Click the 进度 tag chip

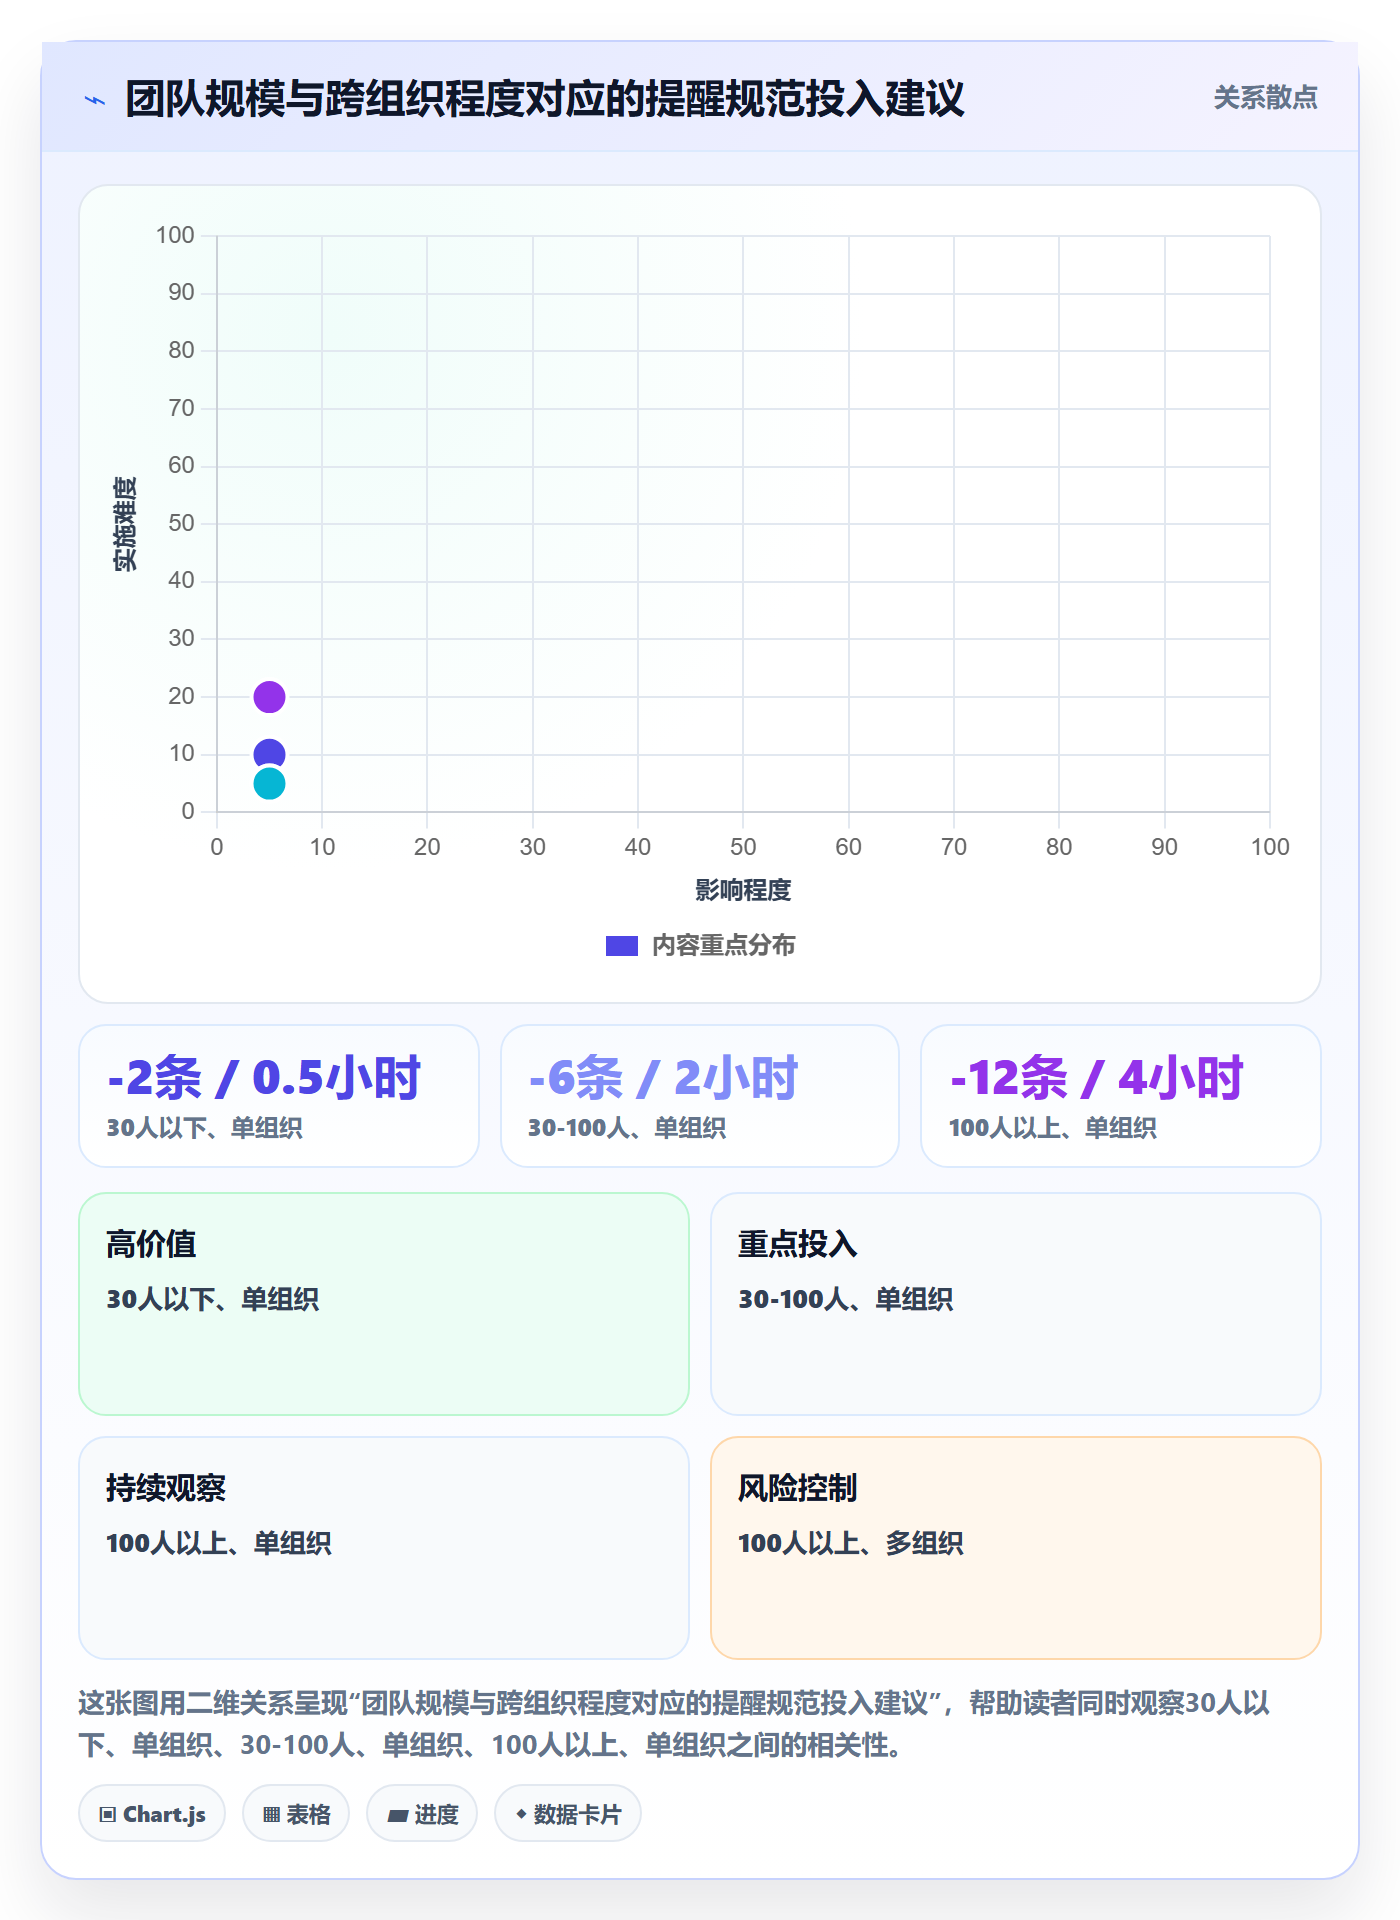pyautogui.click(x=422, y=1814)
